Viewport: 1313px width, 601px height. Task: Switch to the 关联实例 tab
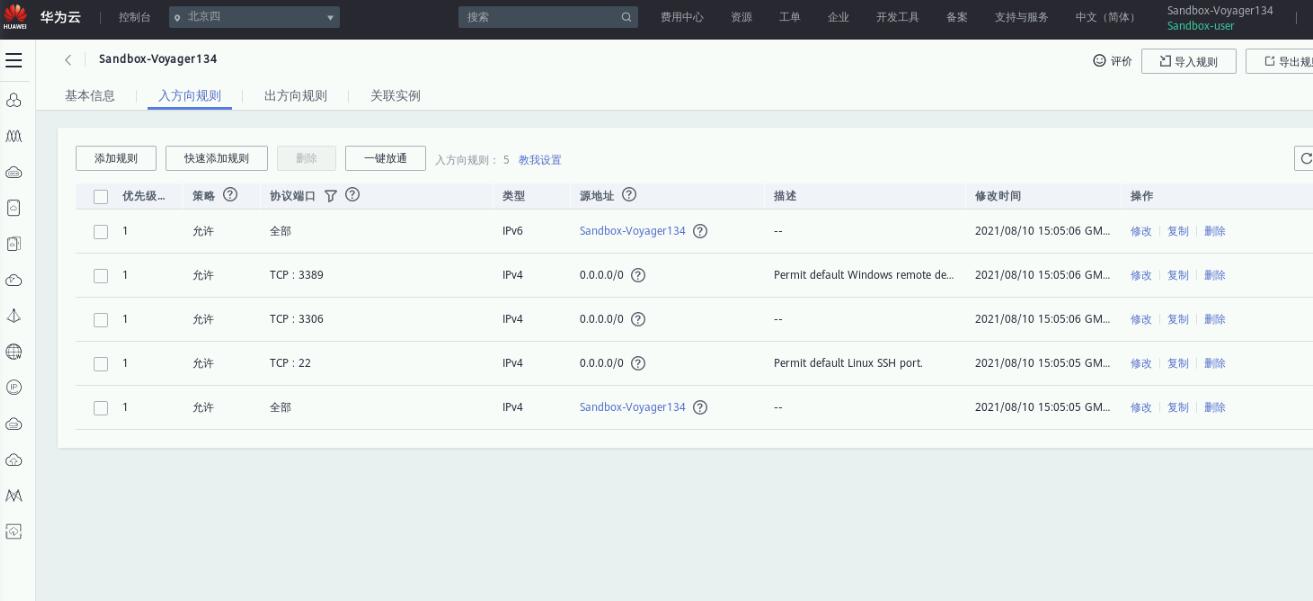[x=395, y=96]
